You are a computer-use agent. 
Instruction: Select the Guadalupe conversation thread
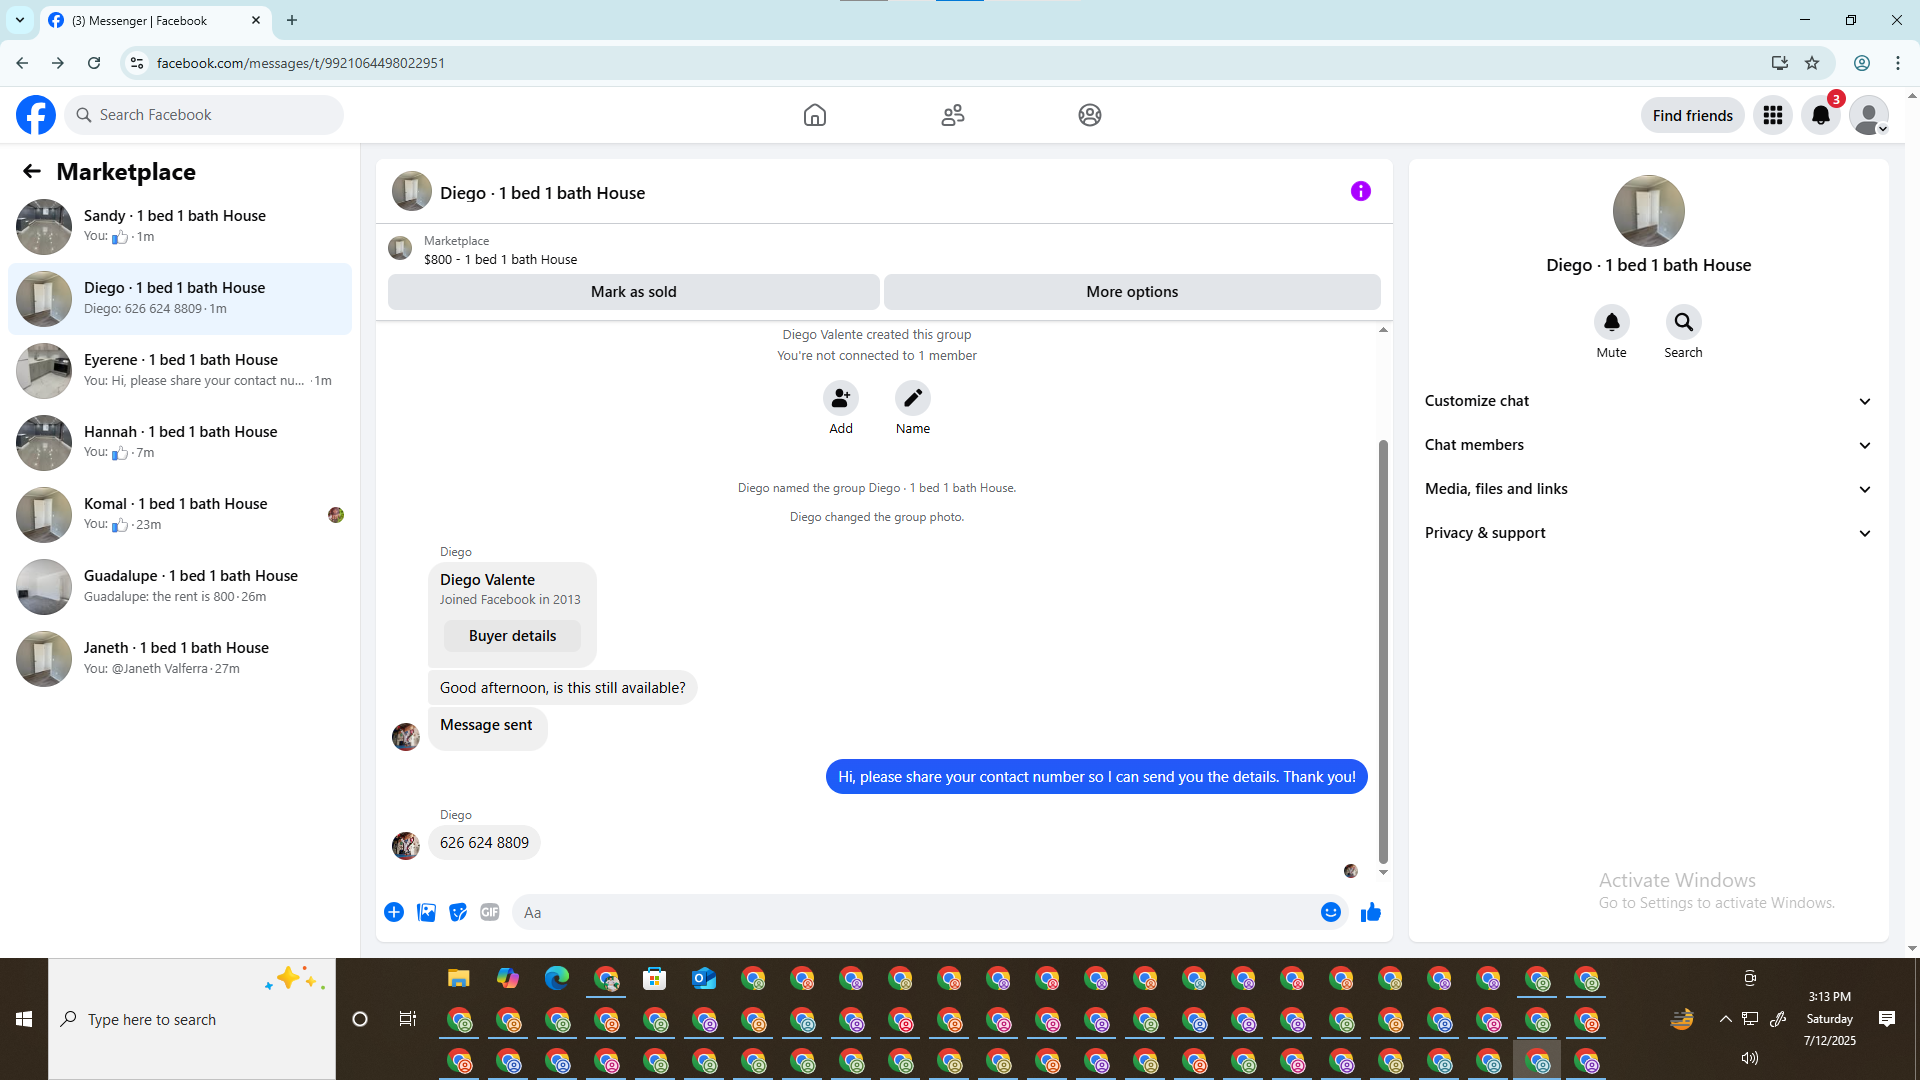click(x=180, y=586)
